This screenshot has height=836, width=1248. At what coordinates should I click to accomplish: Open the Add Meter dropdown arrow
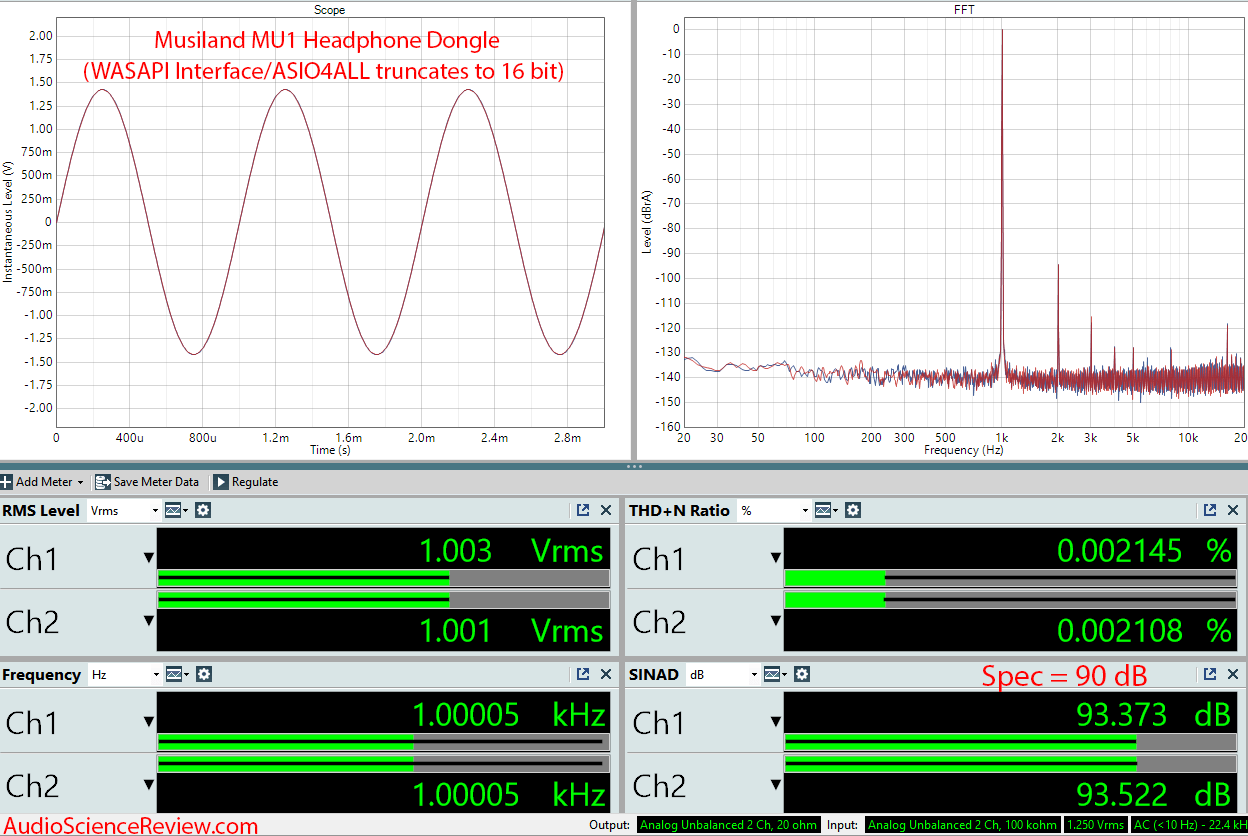pyautogui.click(x=80, y=482)
